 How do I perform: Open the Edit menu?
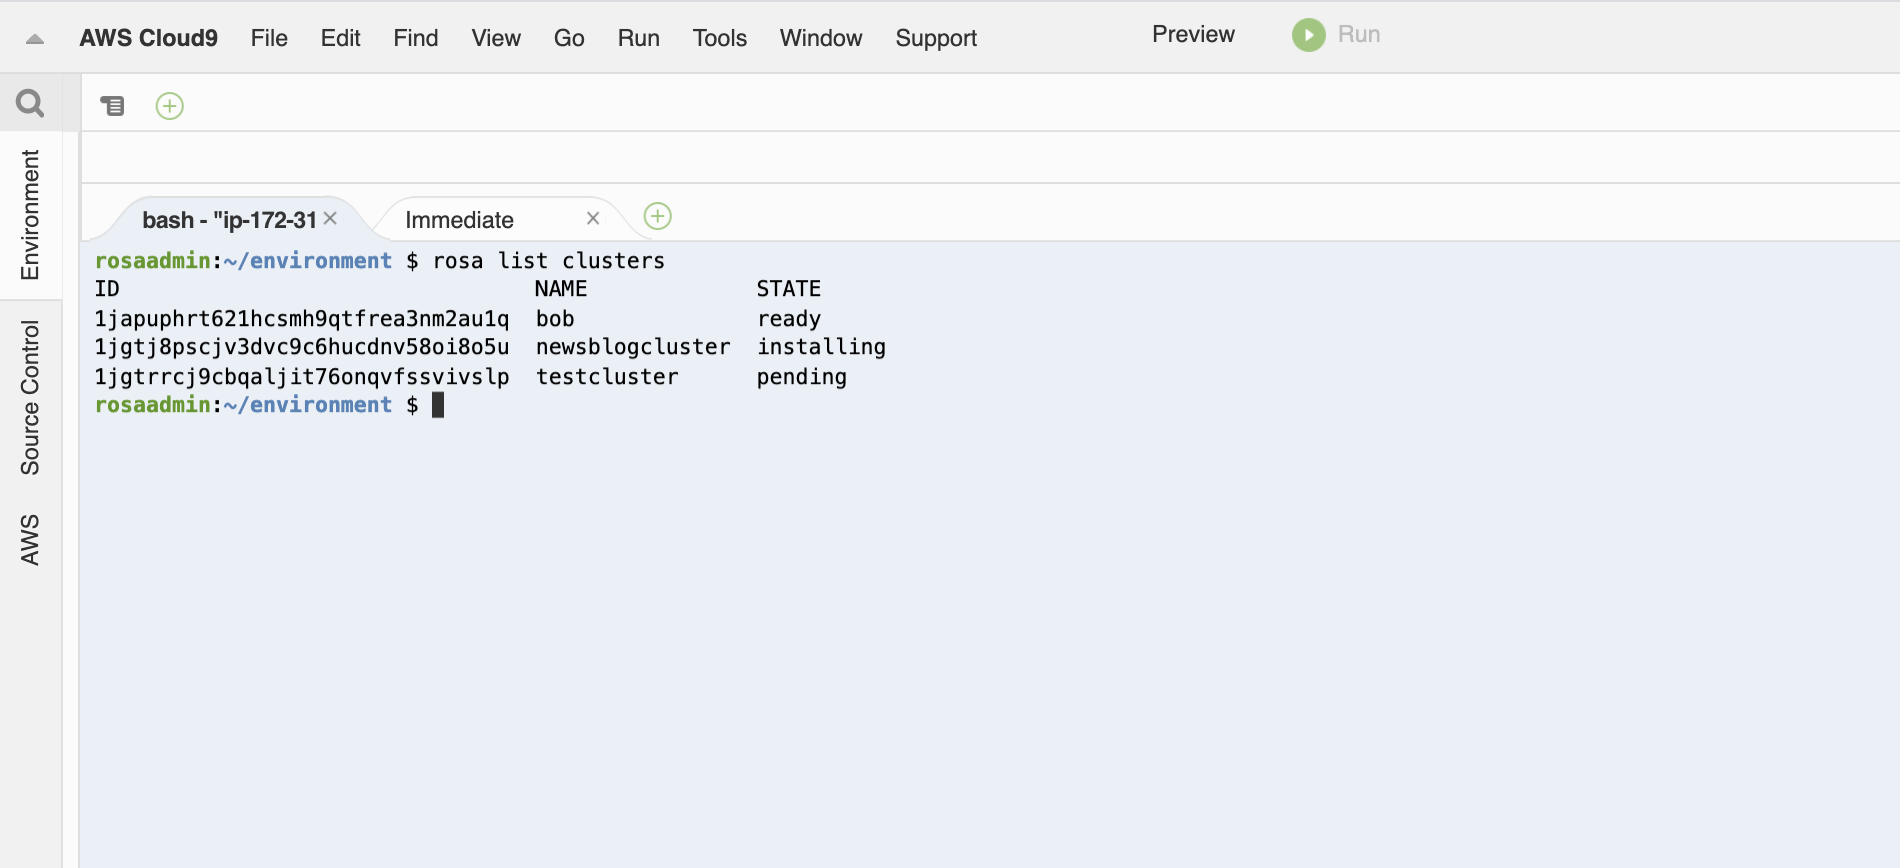click(340, 38)
